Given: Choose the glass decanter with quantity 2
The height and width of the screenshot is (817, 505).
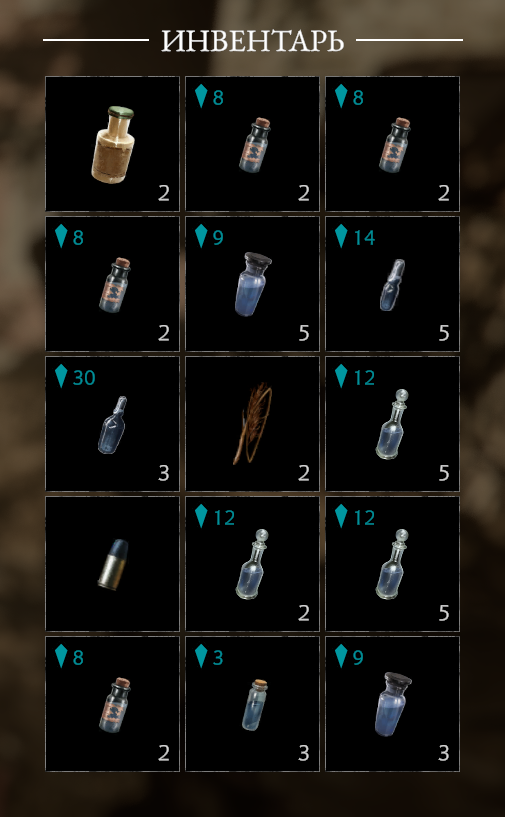Looking at the screenshot, I should pyautogui.click(x=252, y=564).
